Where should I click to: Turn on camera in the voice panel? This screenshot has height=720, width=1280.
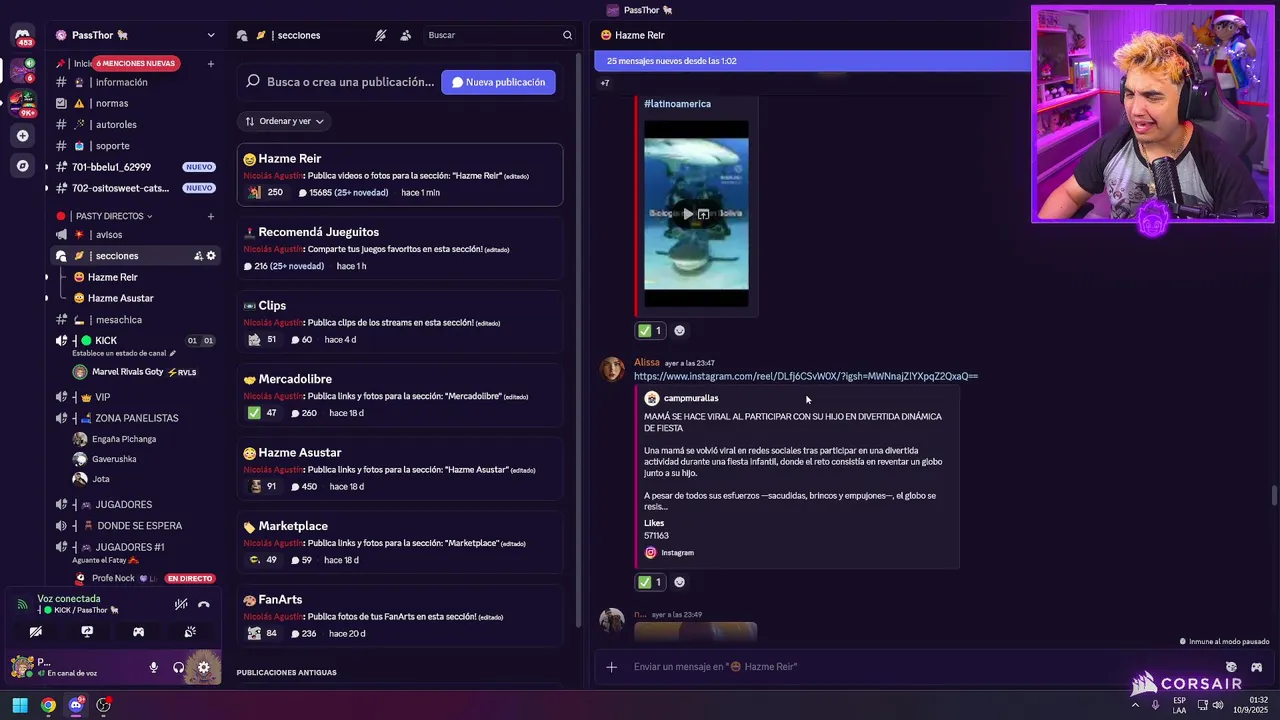(x=36, y=632)
